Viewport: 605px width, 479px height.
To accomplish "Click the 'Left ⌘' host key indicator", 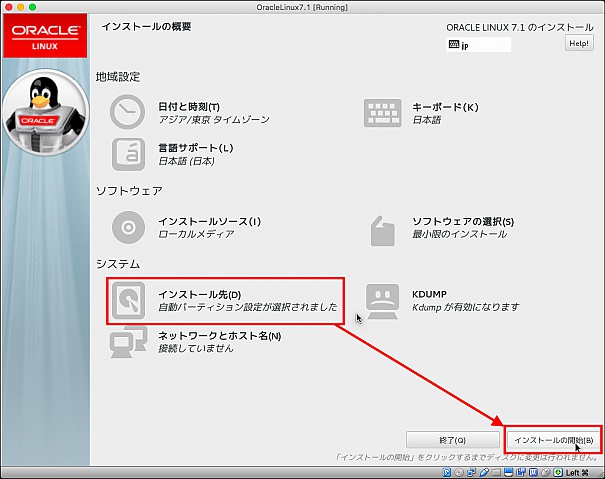I will [577, 473].
